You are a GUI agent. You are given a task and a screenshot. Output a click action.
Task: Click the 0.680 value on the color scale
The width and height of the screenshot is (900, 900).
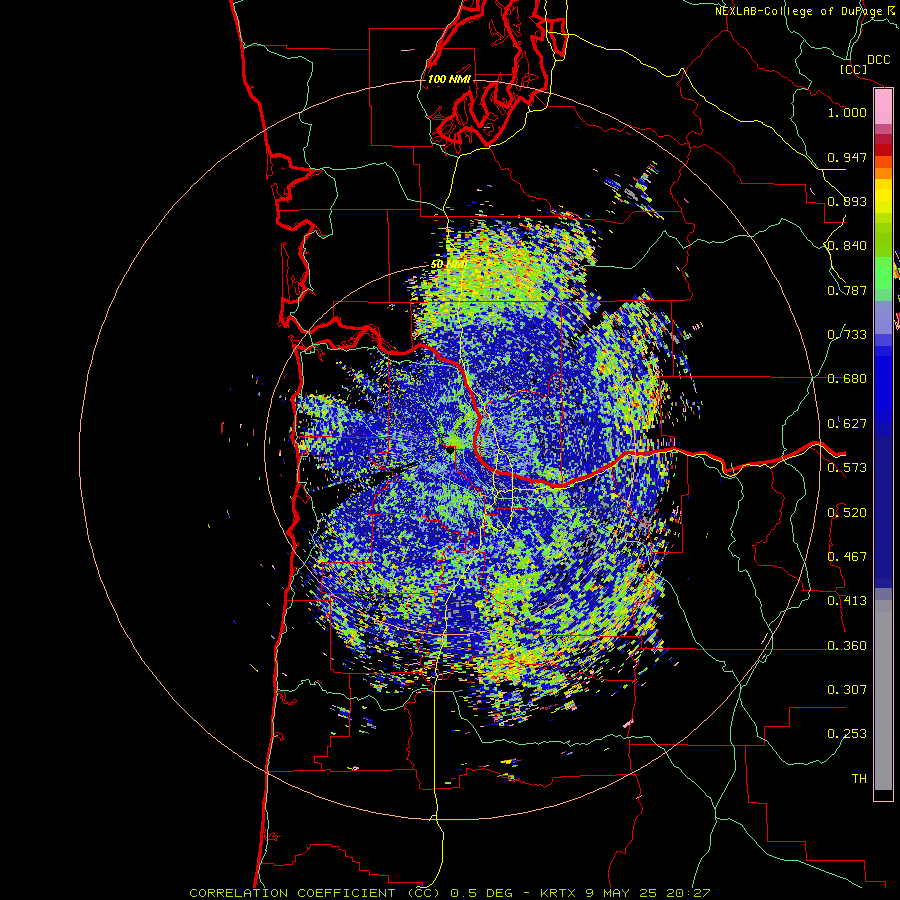(847, 379)
